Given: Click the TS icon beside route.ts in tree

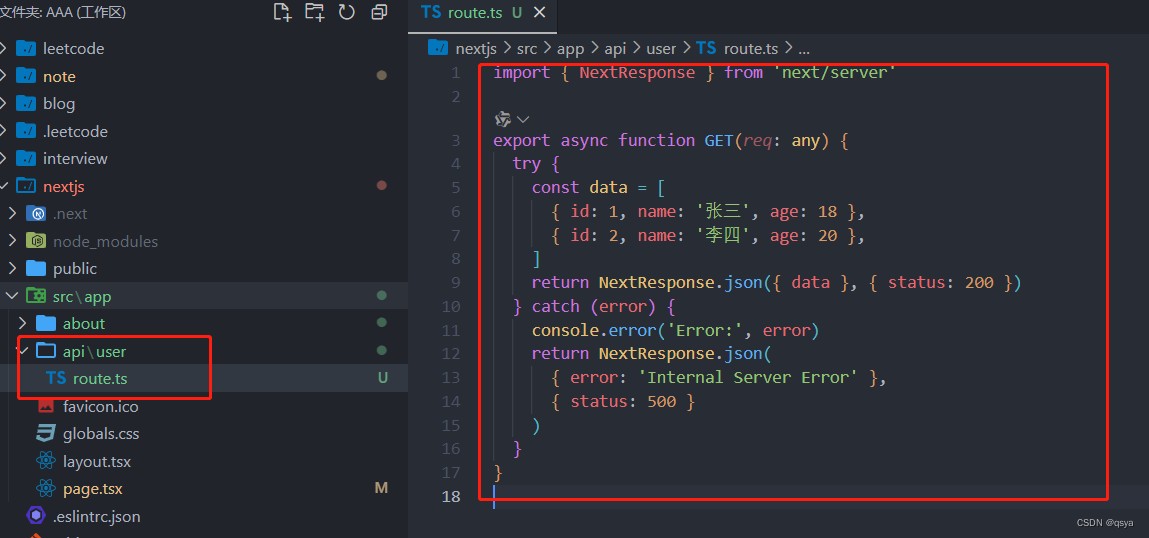Looking at the screenshot, I should pyautogui.click(x=56, y=378).
